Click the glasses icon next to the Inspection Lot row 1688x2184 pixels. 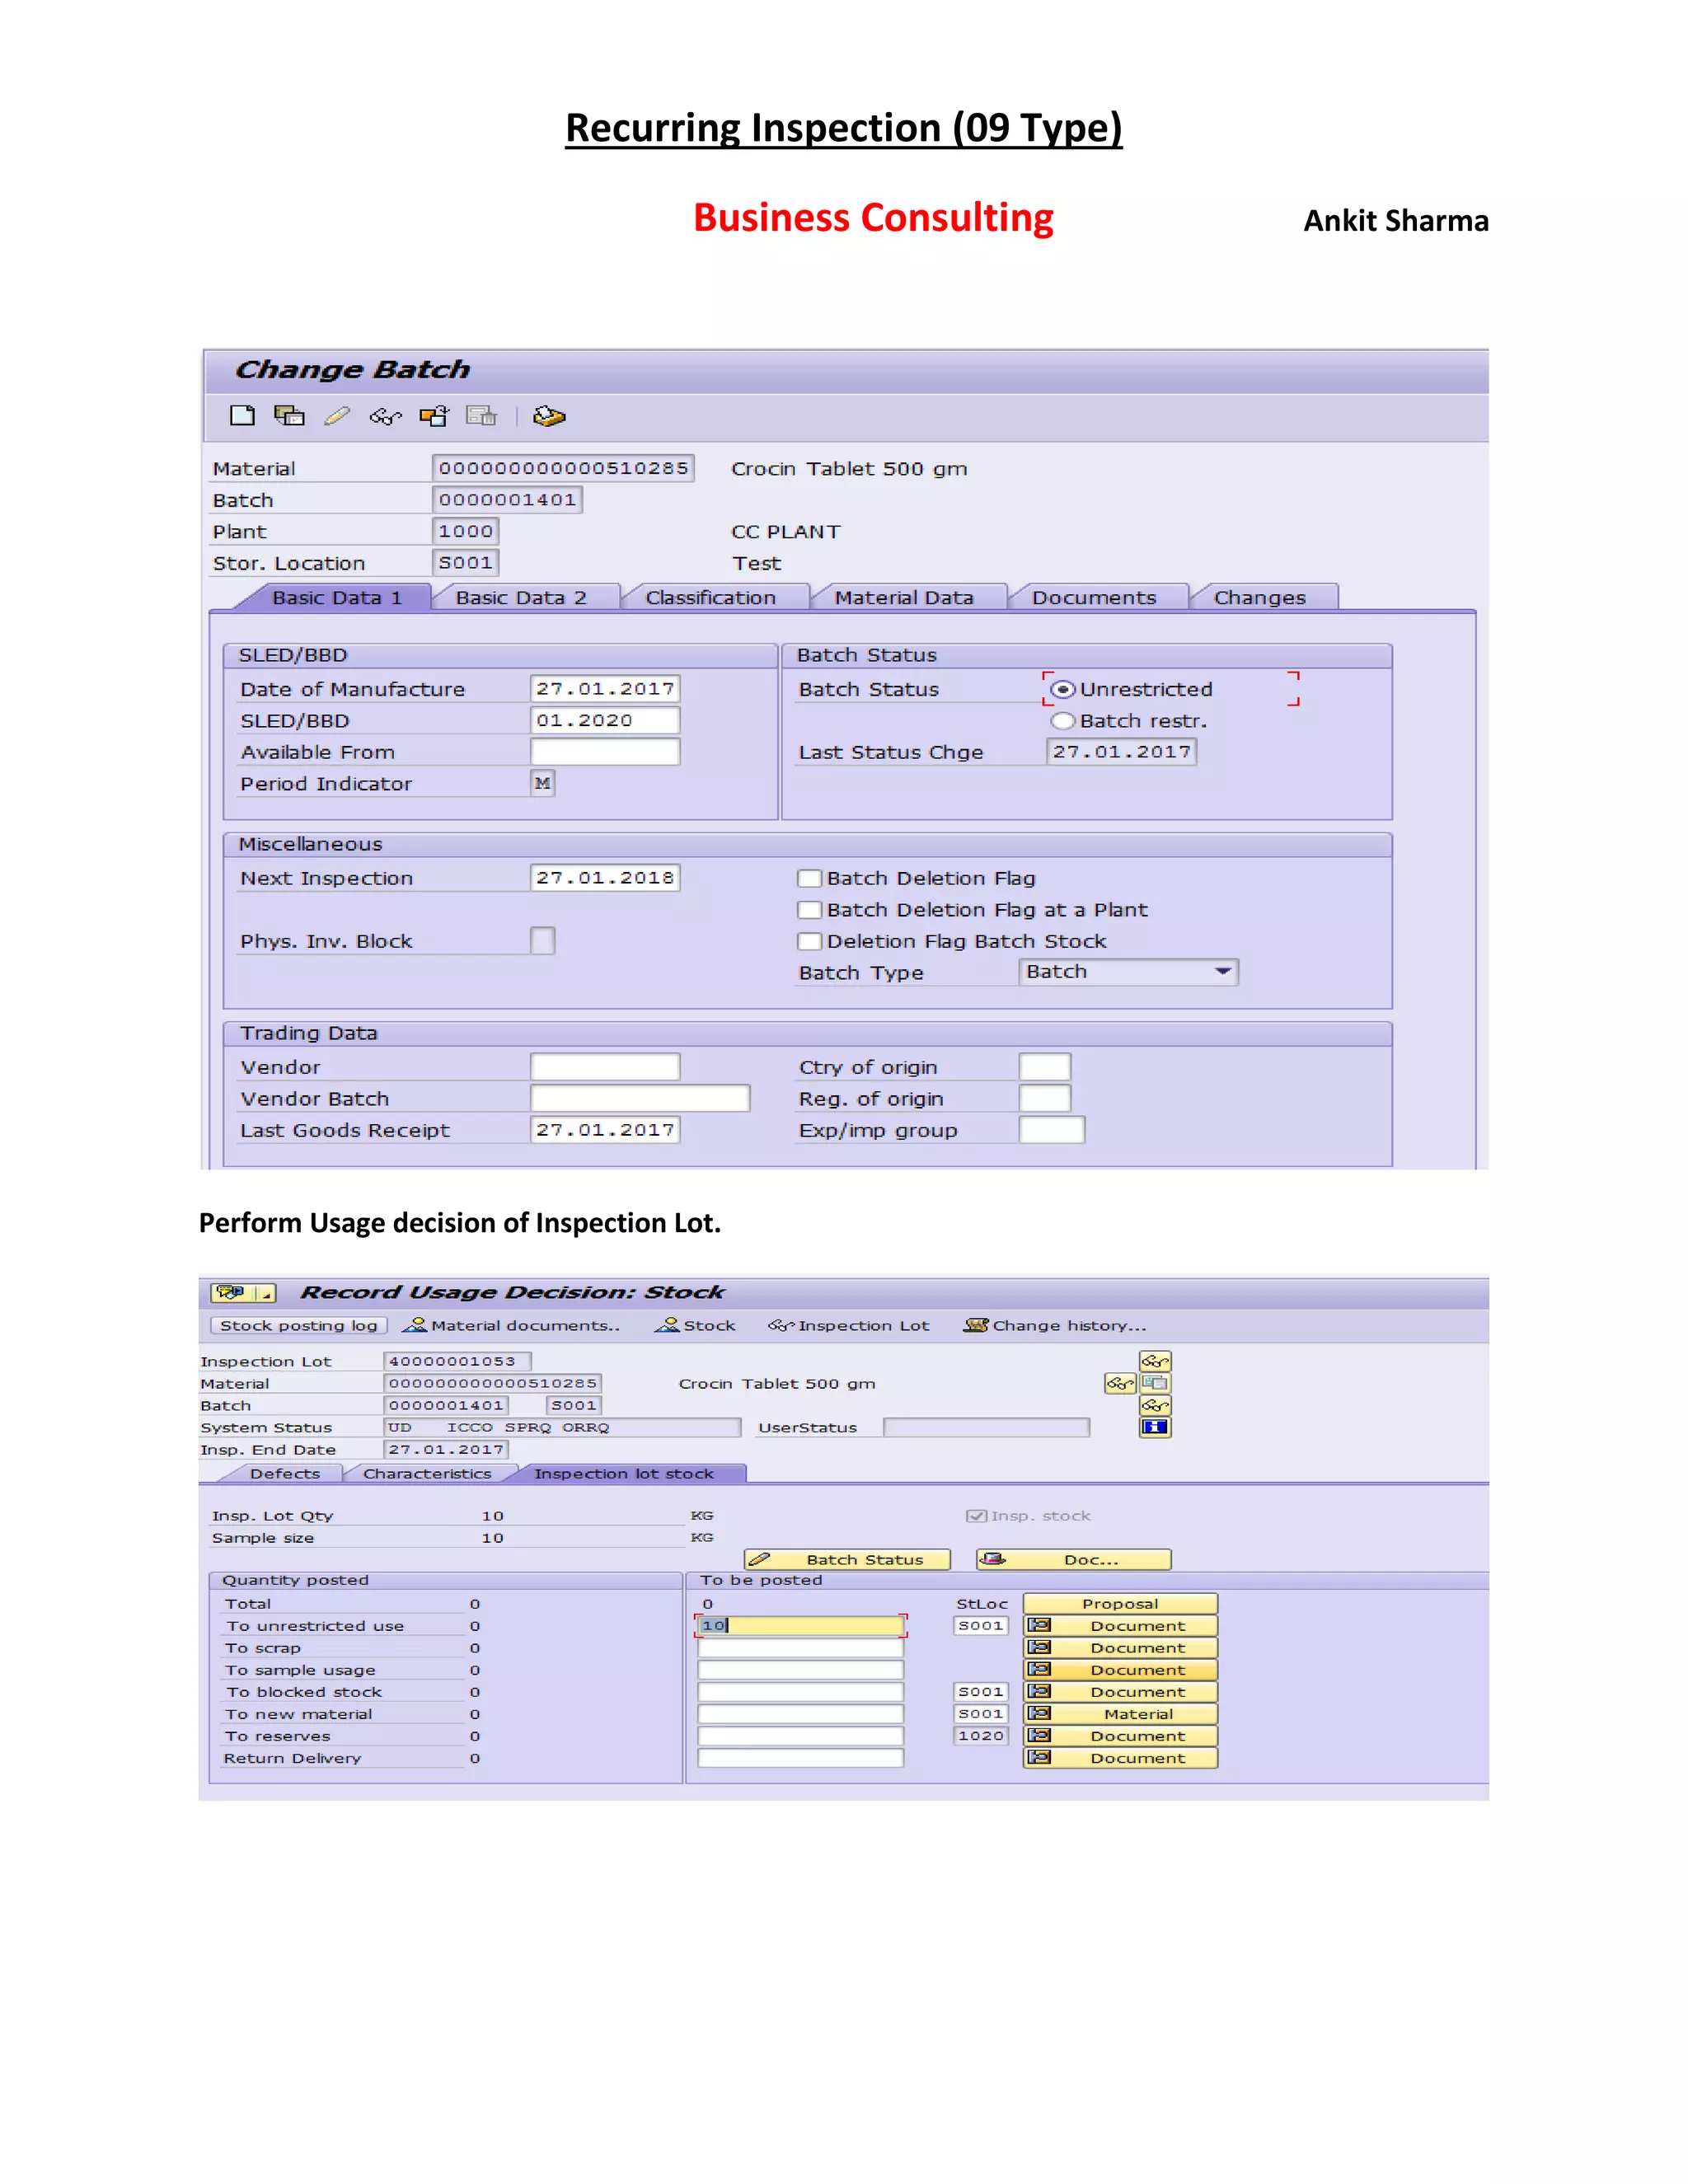click(1155, 1361)
